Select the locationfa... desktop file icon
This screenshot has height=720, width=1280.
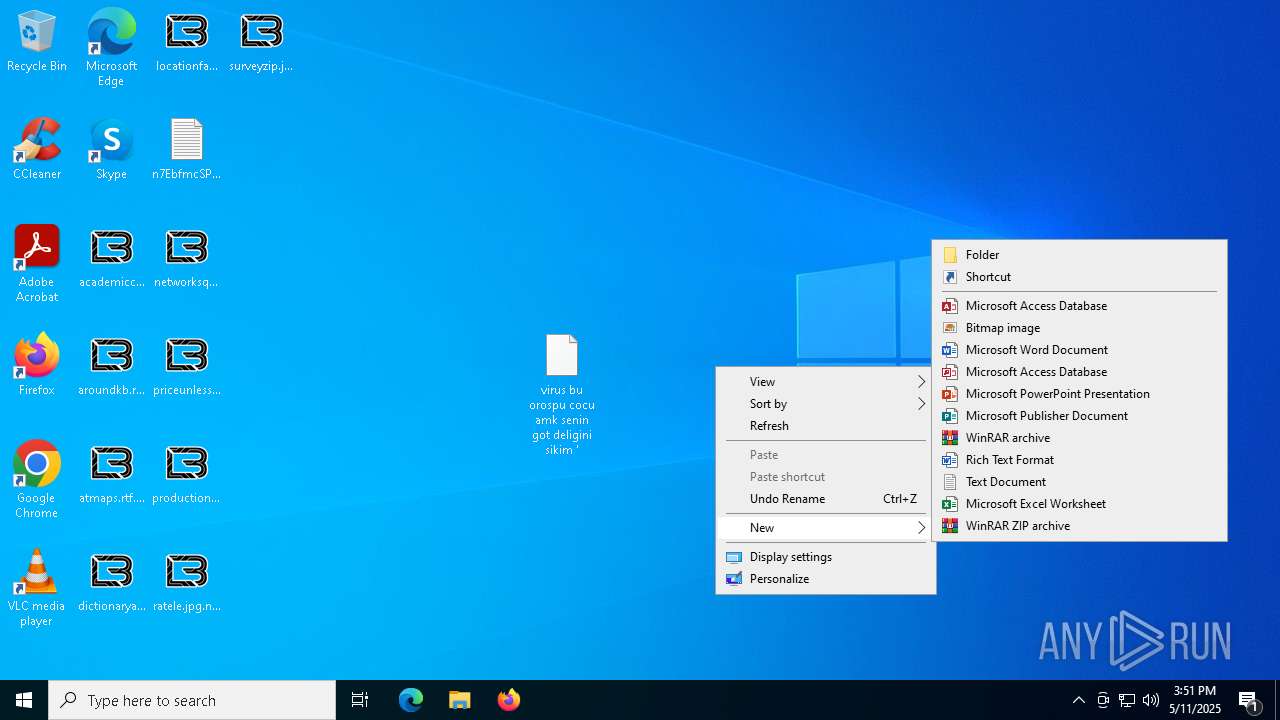[x=186, y=42]
